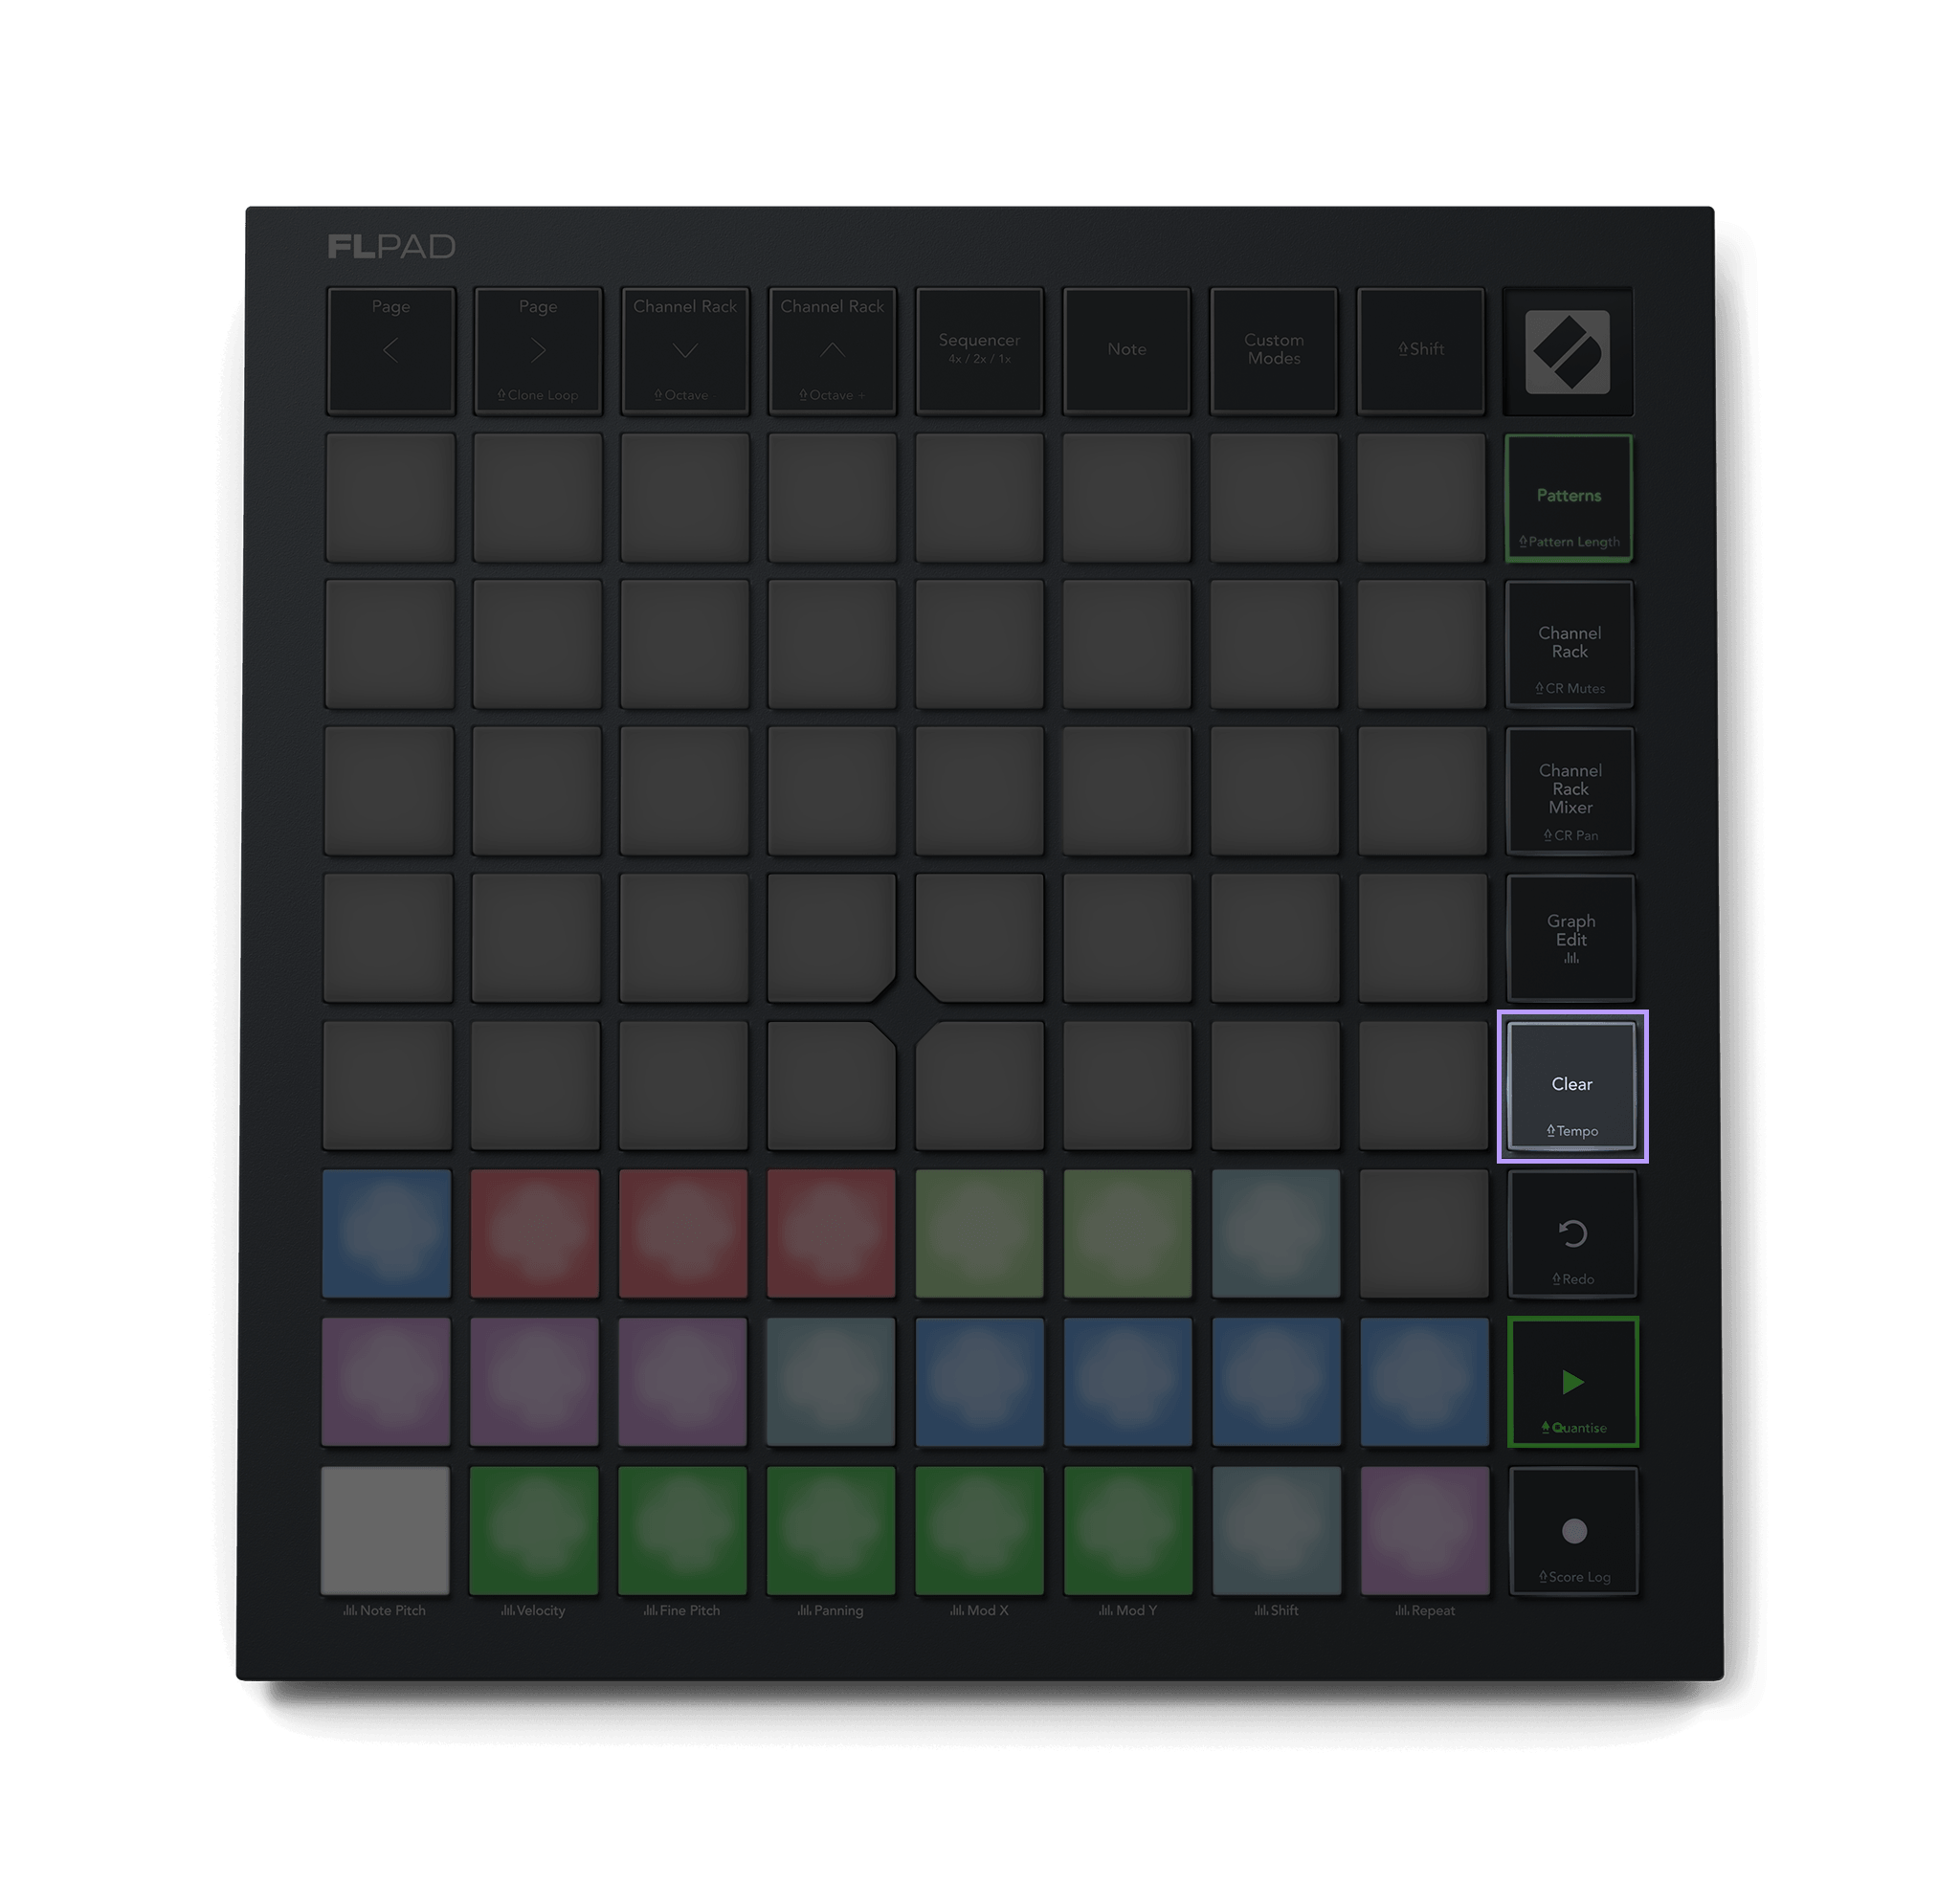
Task: Tap the red pad next to the lone blue pad
Action: point(535,1233)
